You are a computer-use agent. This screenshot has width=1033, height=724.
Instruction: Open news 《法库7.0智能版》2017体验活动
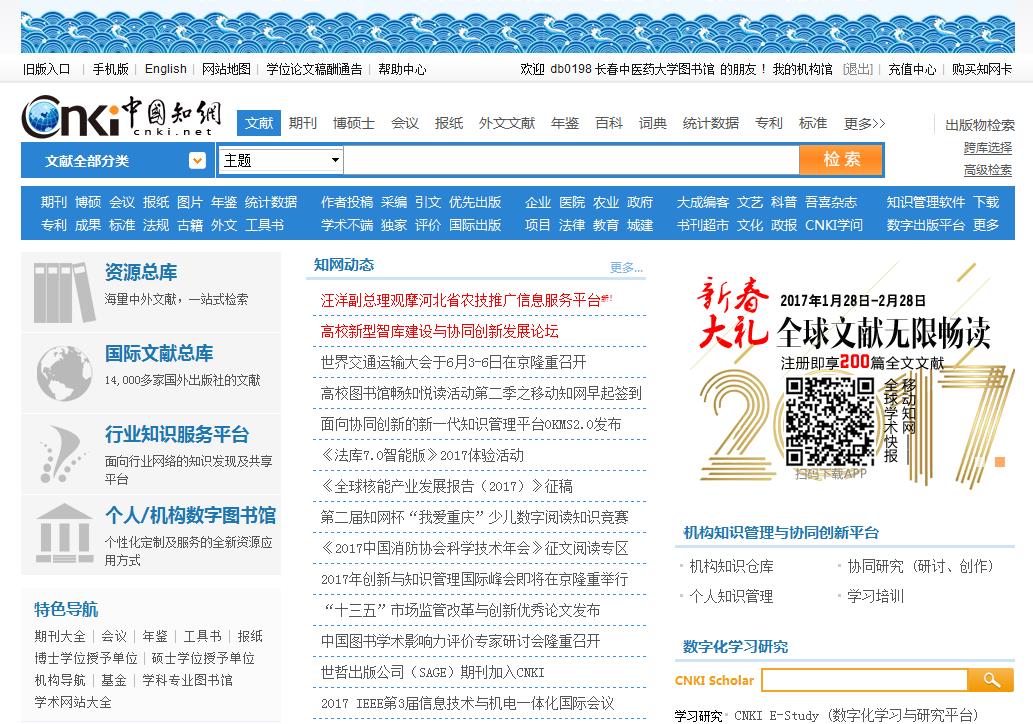[x=422, y=455]
